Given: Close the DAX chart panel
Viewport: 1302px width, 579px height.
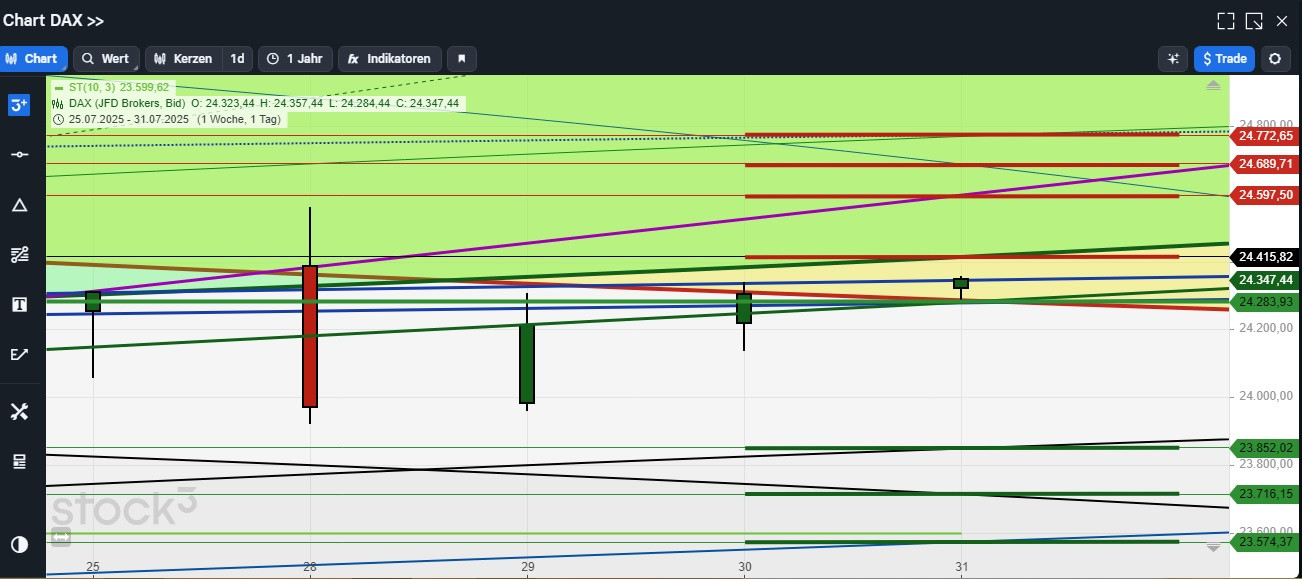Looking at the screenshot, I should 1282,21.
